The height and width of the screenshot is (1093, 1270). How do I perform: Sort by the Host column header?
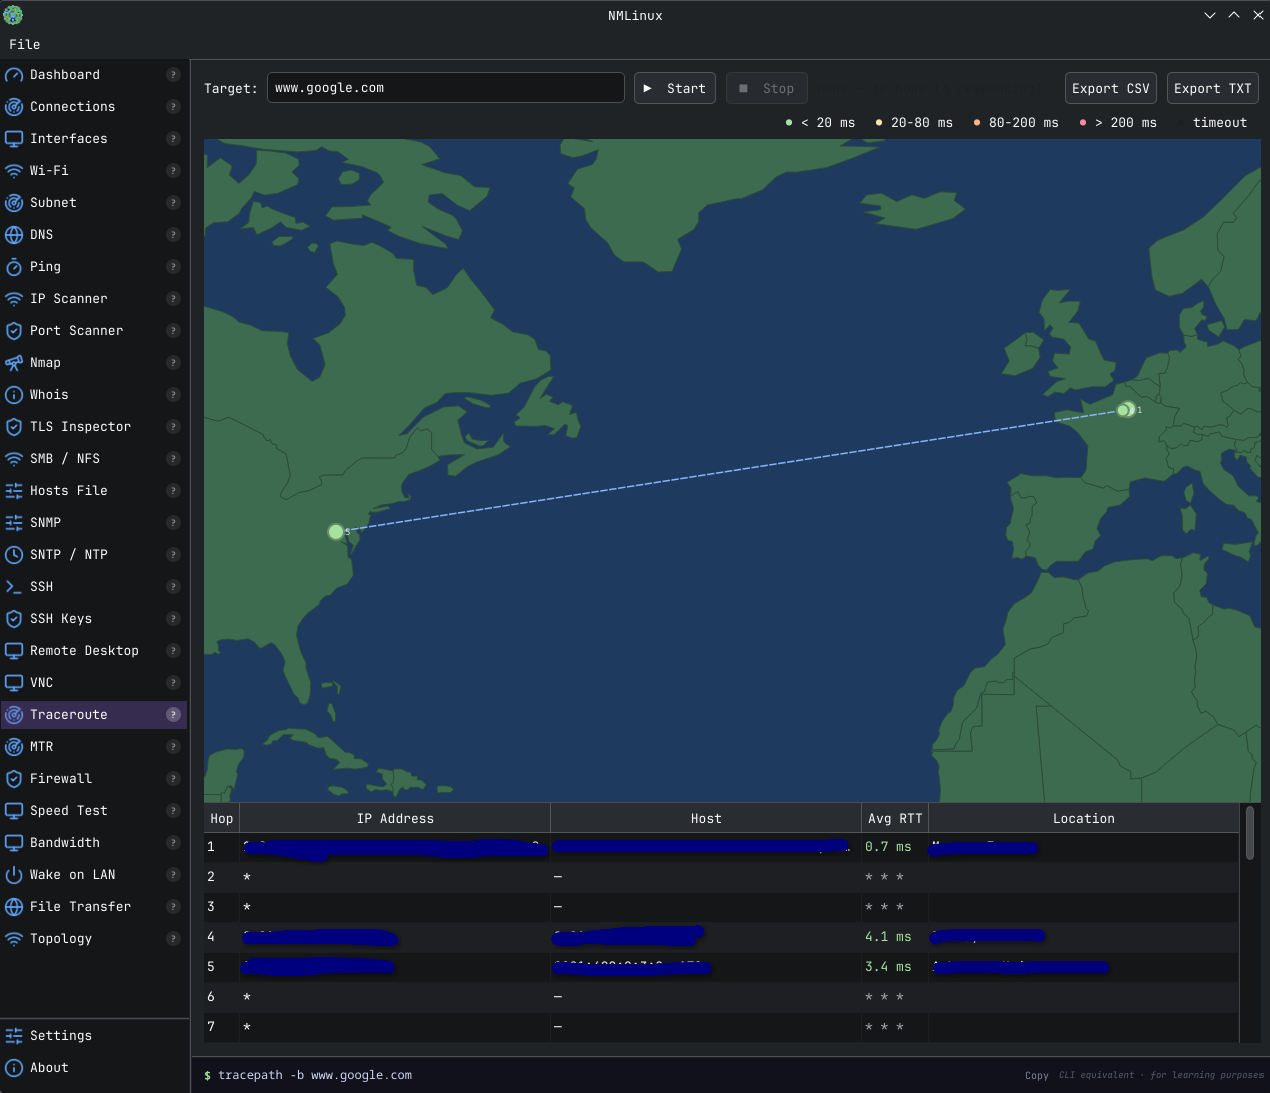tap(706, 818)
